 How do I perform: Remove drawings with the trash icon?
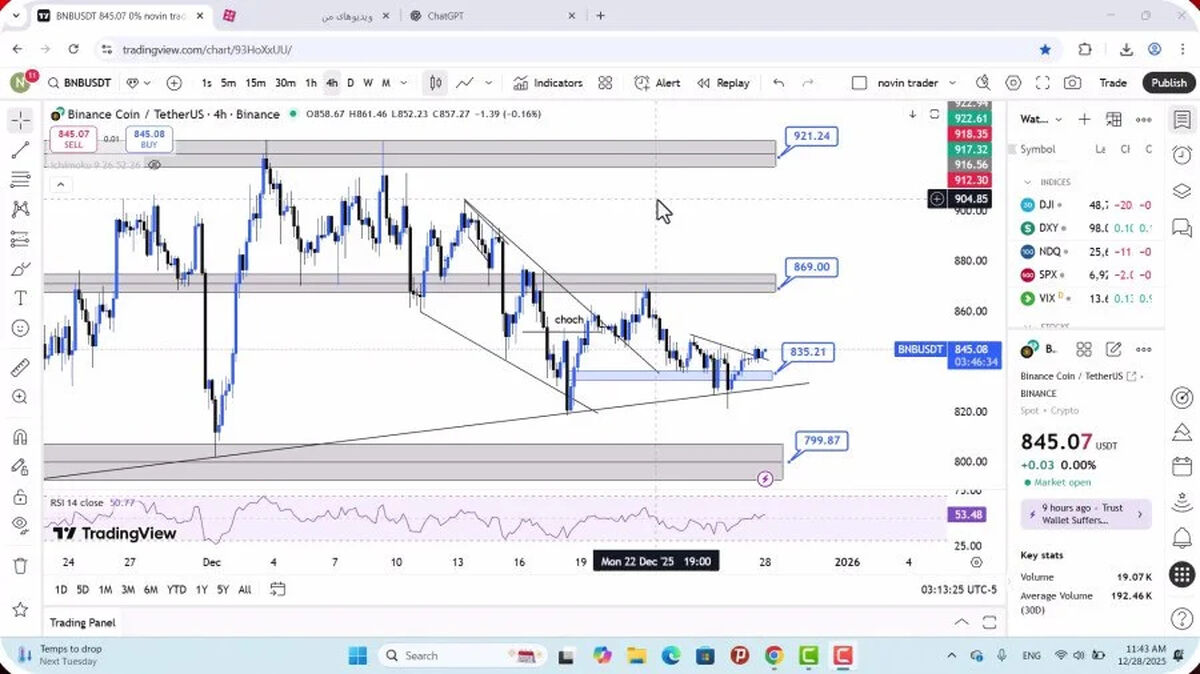[20, 566]
